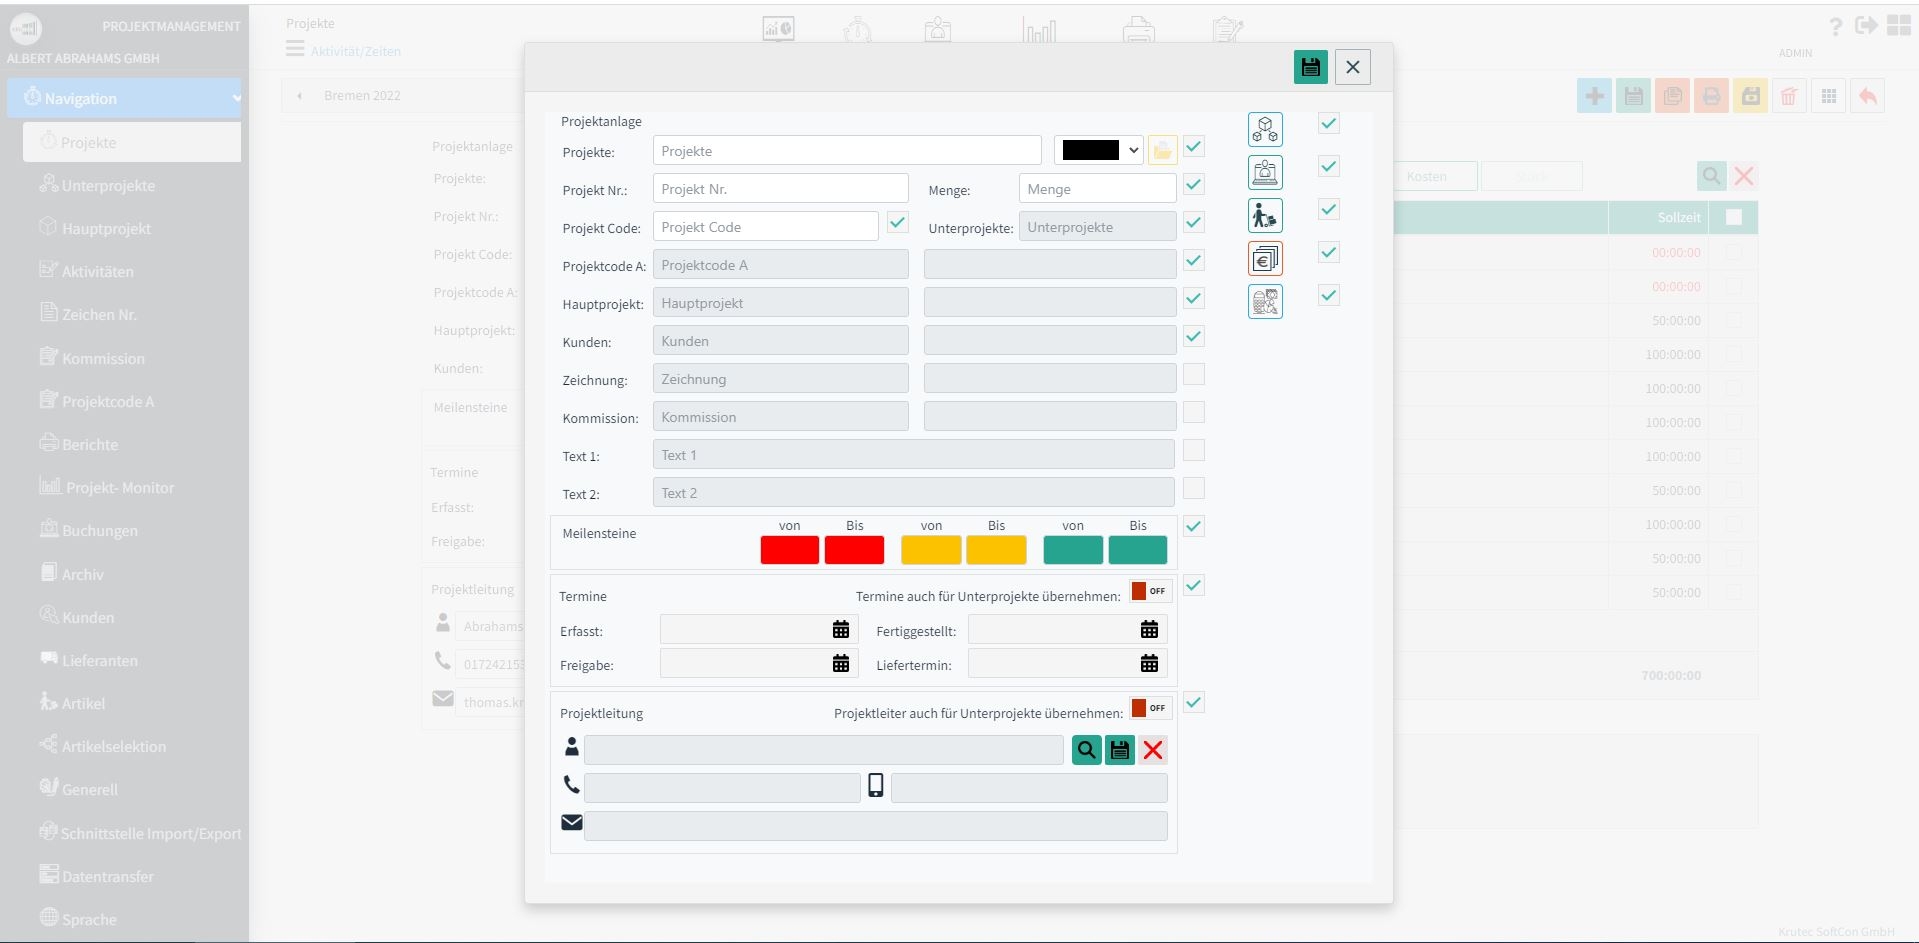This screenshot has height=943, width=1919.
Task: Open Unterprojekte in the sidebar
Action: (x=108, y=185)
